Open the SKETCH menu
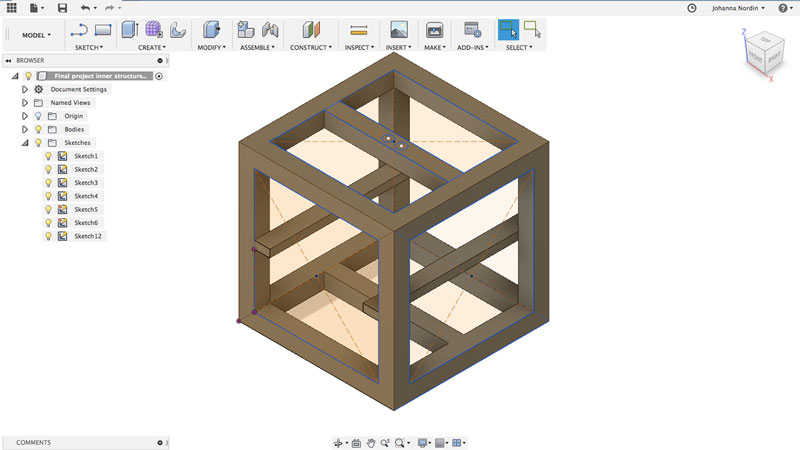800x450 pixels. coord(89,47)
